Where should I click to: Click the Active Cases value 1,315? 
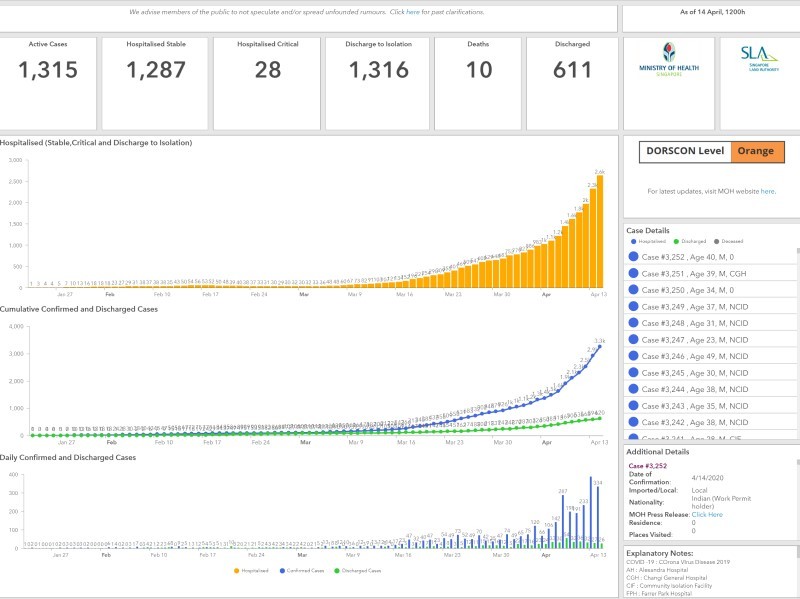(48, 70)
